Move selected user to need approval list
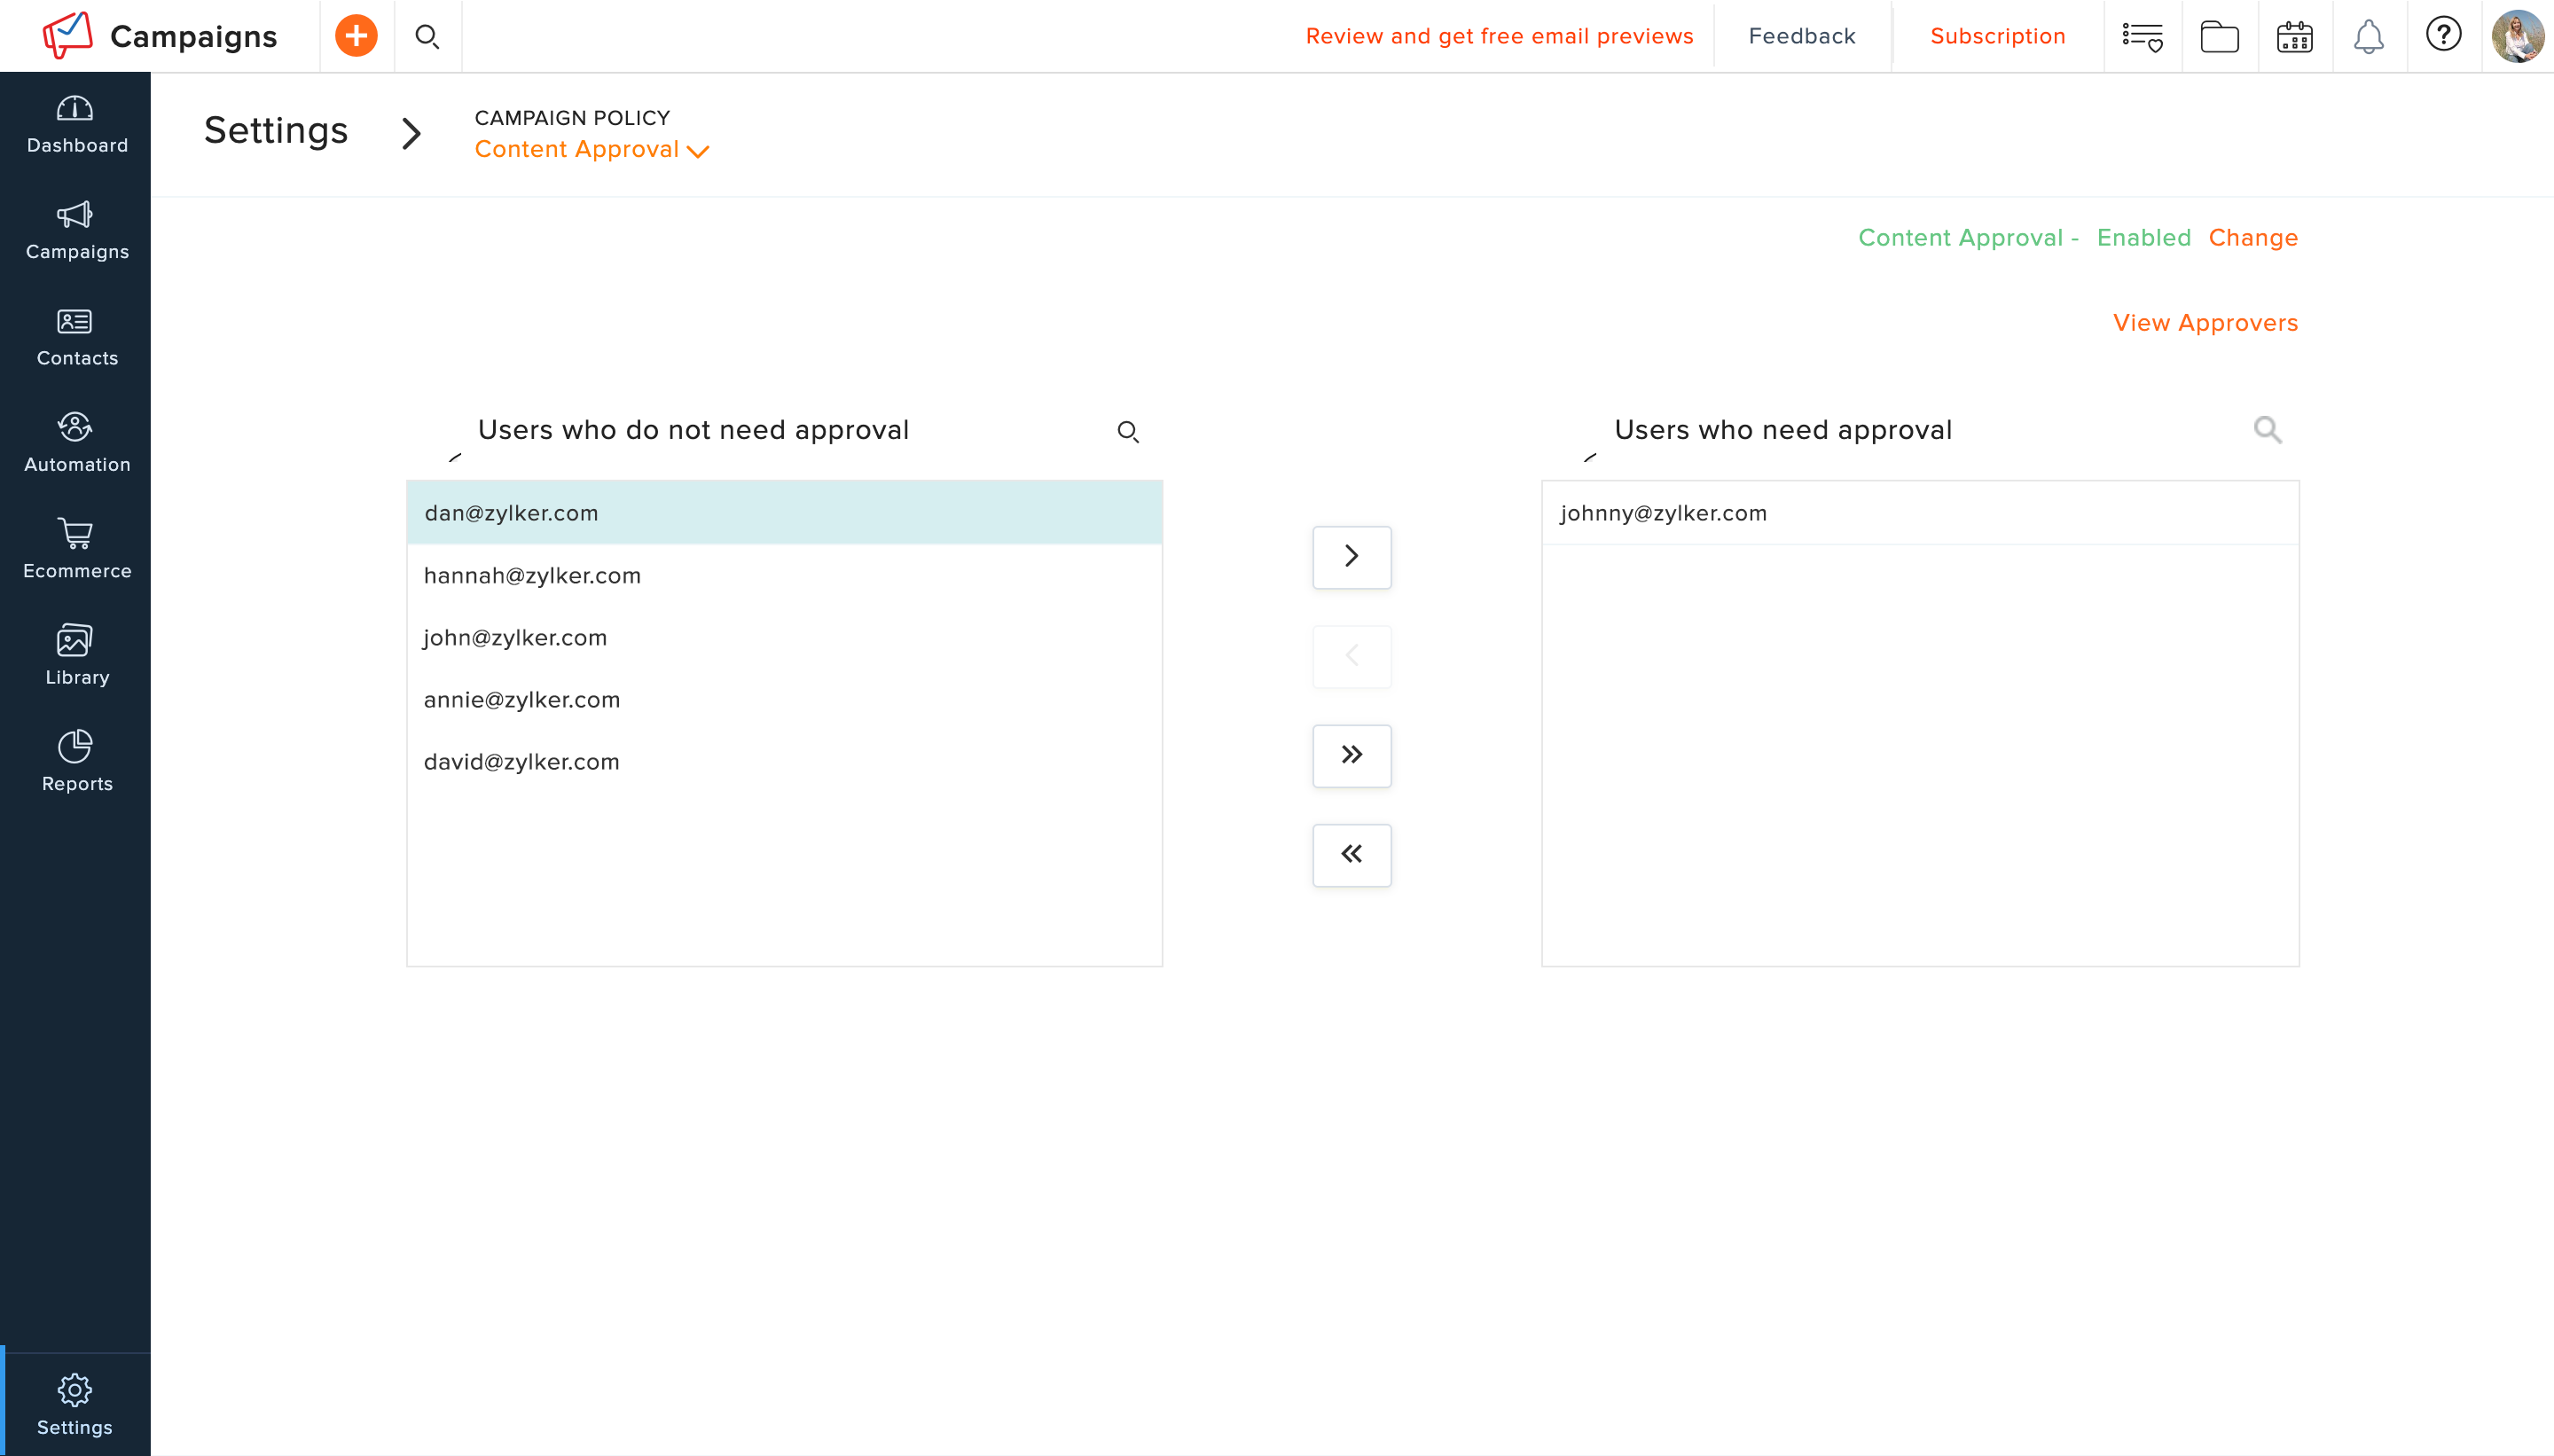The height and width of the screenshot is (1456, 2554). point(1351,557)
